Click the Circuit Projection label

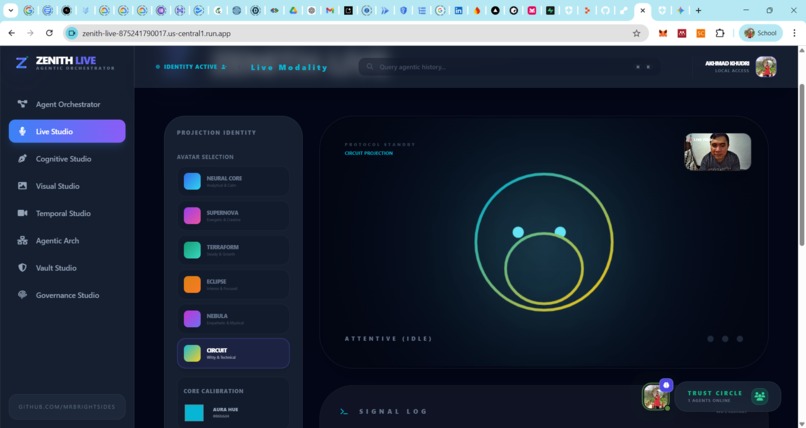369,153
